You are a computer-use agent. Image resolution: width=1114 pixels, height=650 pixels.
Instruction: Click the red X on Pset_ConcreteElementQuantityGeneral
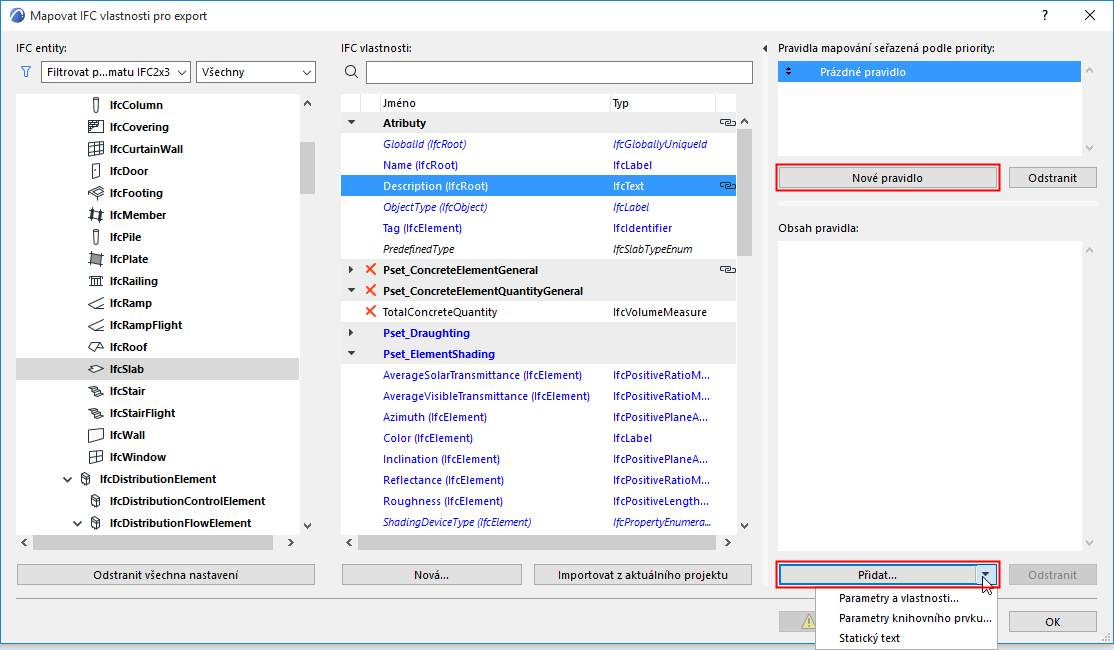click(370, 291)
